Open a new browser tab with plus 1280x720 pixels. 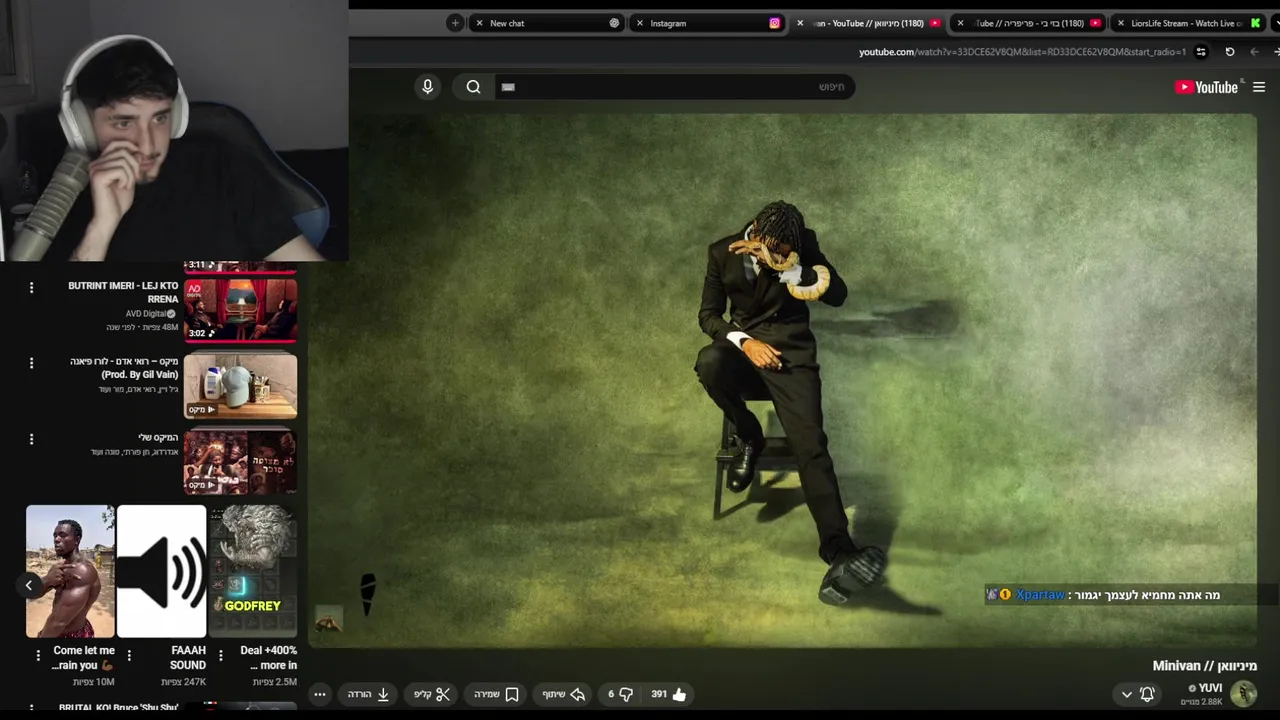[455, 23]
